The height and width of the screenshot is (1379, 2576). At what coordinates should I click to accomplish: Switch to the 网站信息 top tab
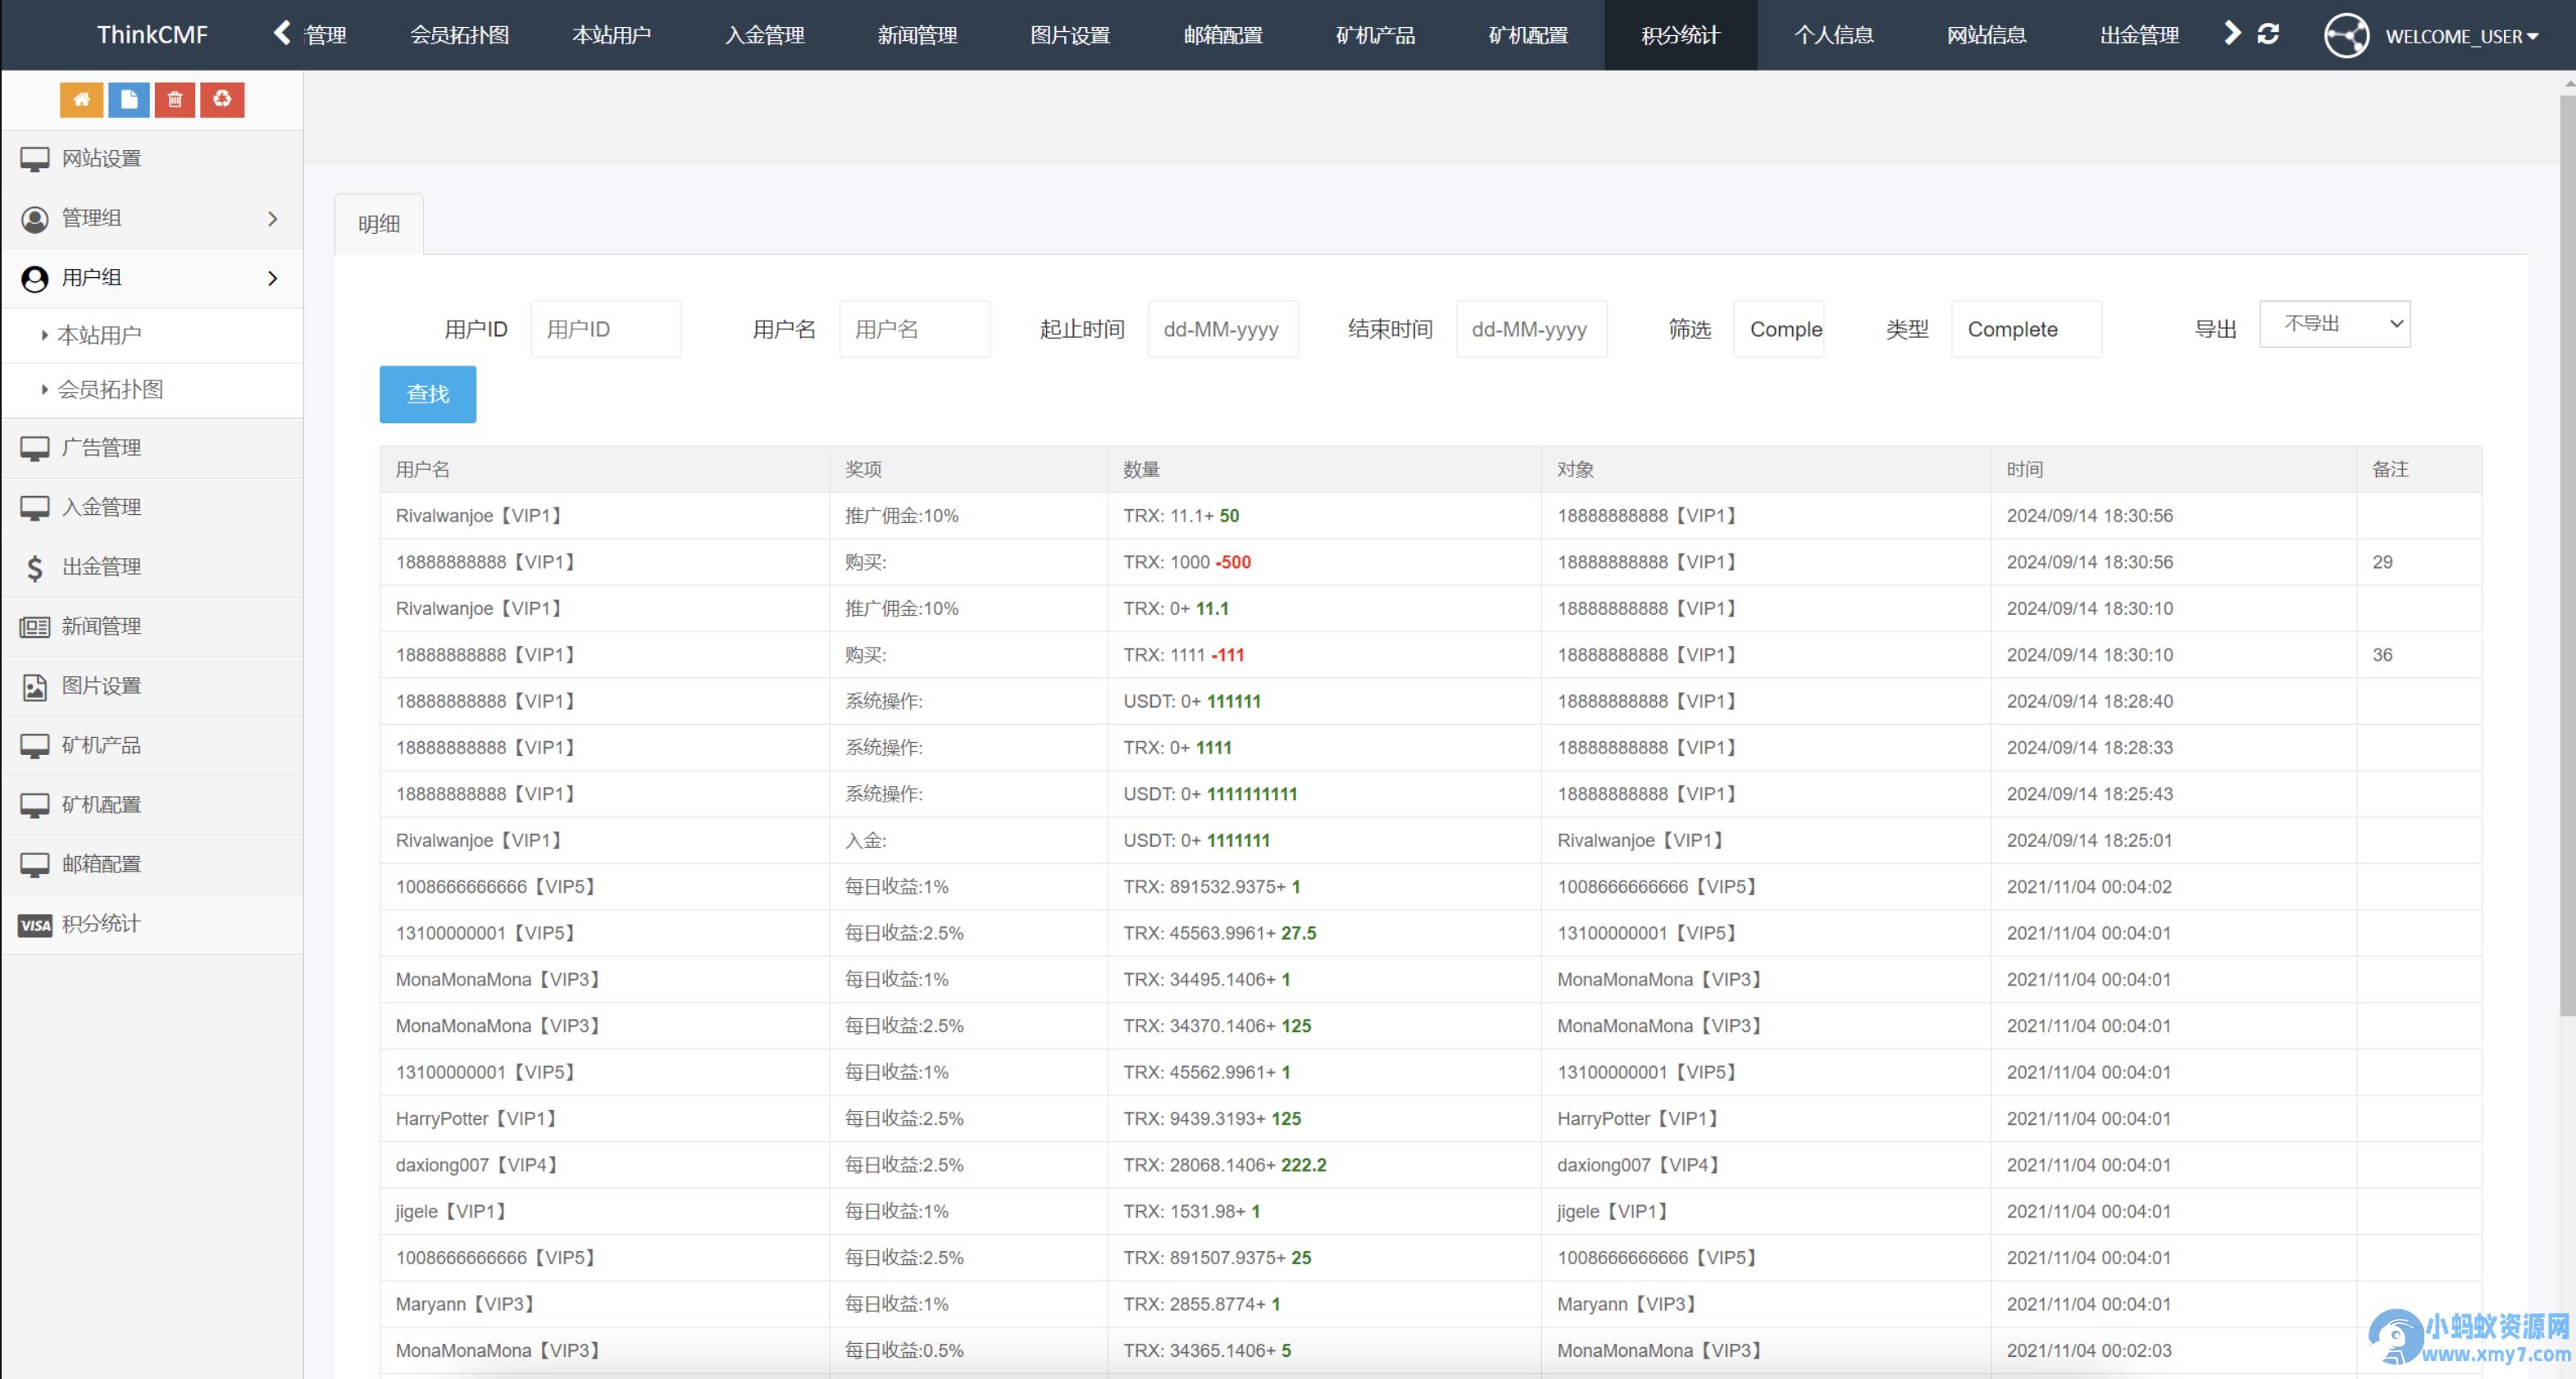tap(1986, 35)
